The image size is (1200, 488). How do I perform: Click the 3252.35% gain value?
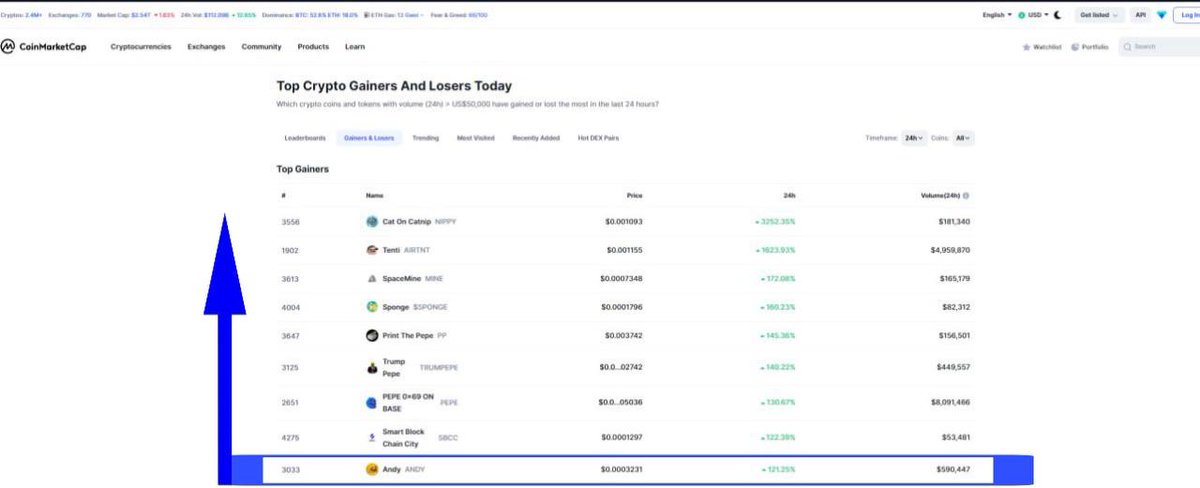(x=776, y=221)
